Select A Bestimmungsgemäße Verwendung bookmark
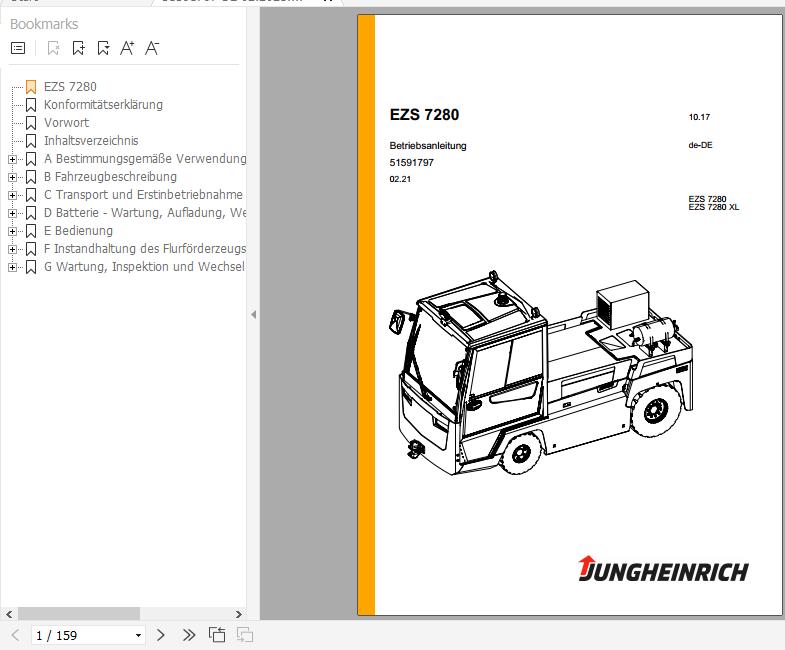Image resolution: width=785 pixels, height=650 pixels. coord(145,159)
